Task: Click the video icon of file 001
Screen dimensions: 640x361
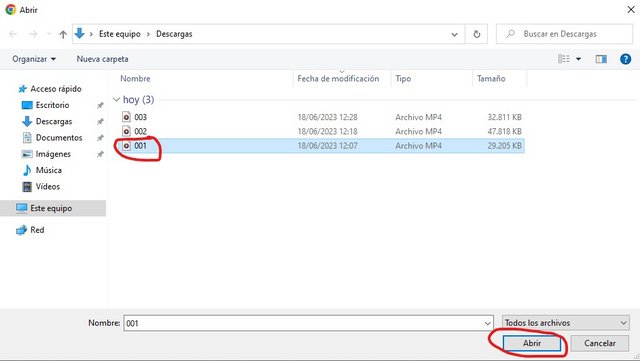Action: (x=127, y=145)
